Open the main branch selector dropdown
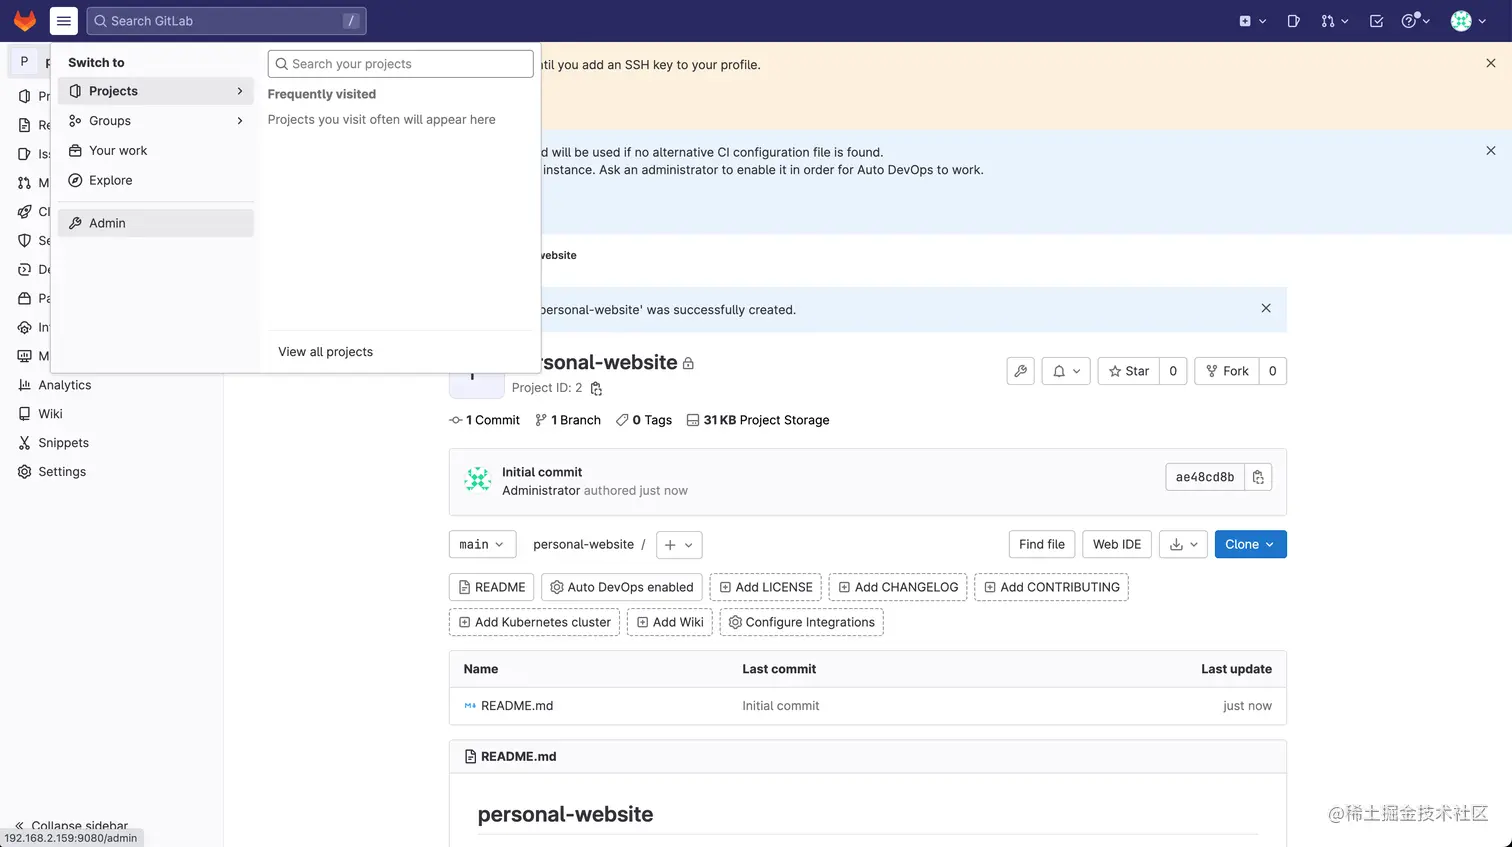 pos(482,544)
